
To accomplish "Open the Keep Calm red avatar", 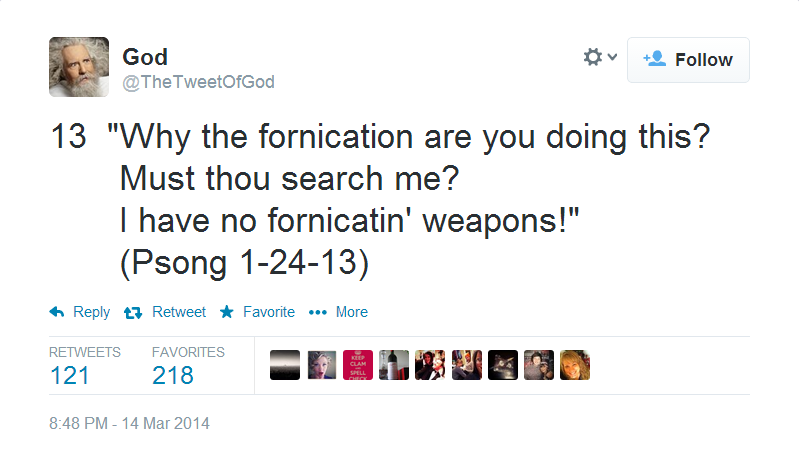I will pyautogui.click(x=358, y=365).
